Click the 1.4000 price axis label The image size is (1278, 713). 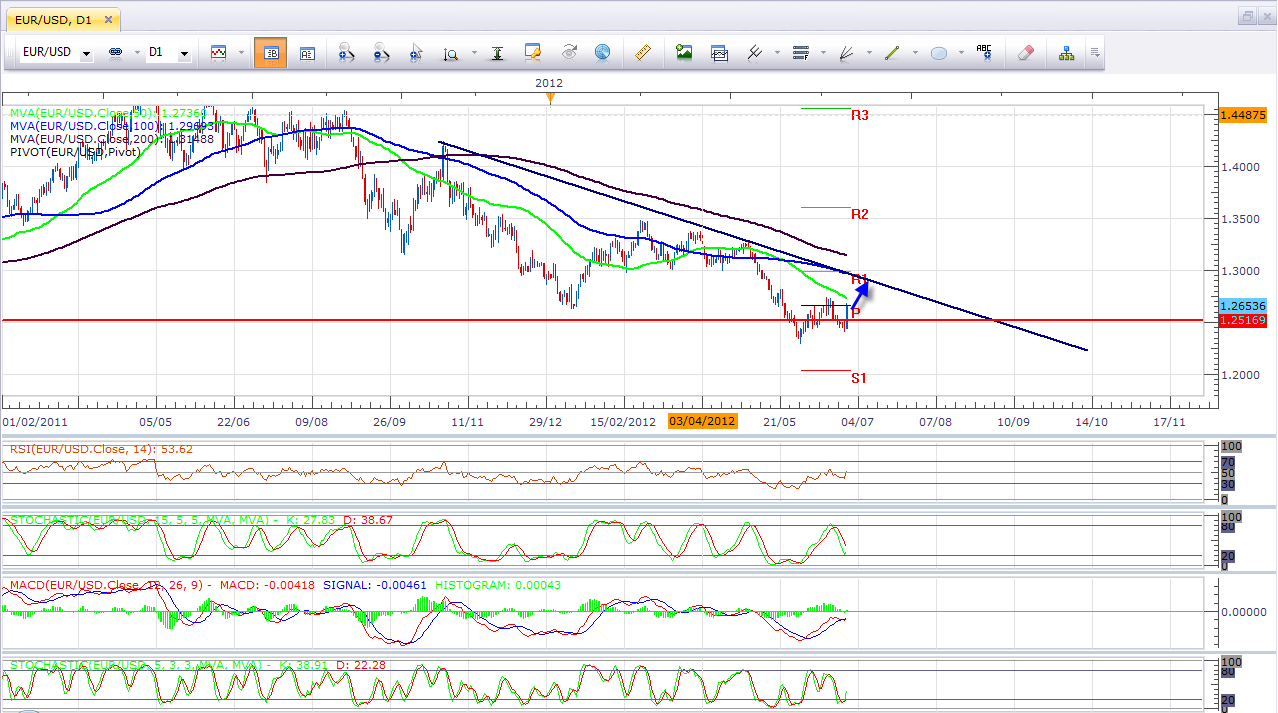1241,167
